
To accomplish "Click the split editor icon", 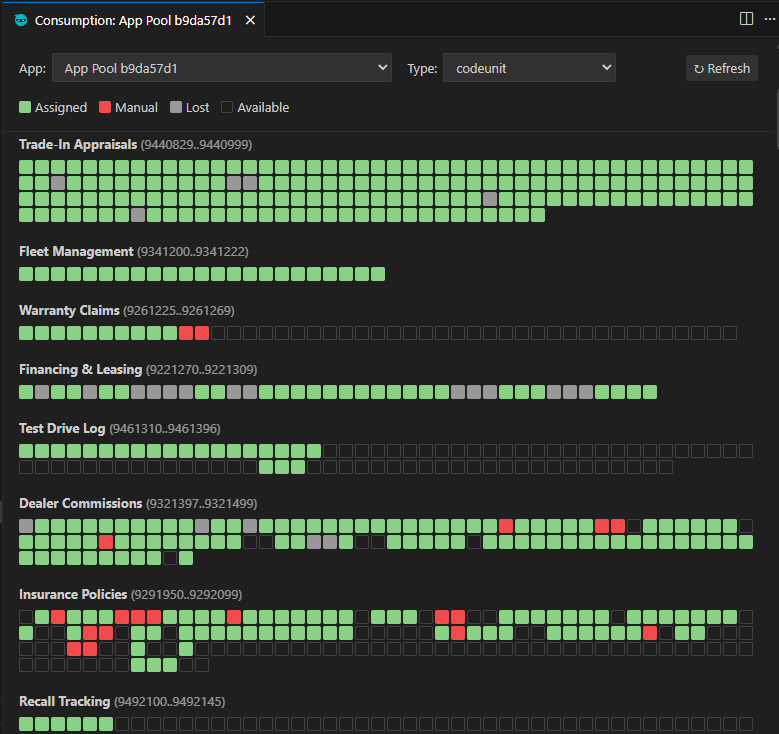I will (x=746, y=19).
